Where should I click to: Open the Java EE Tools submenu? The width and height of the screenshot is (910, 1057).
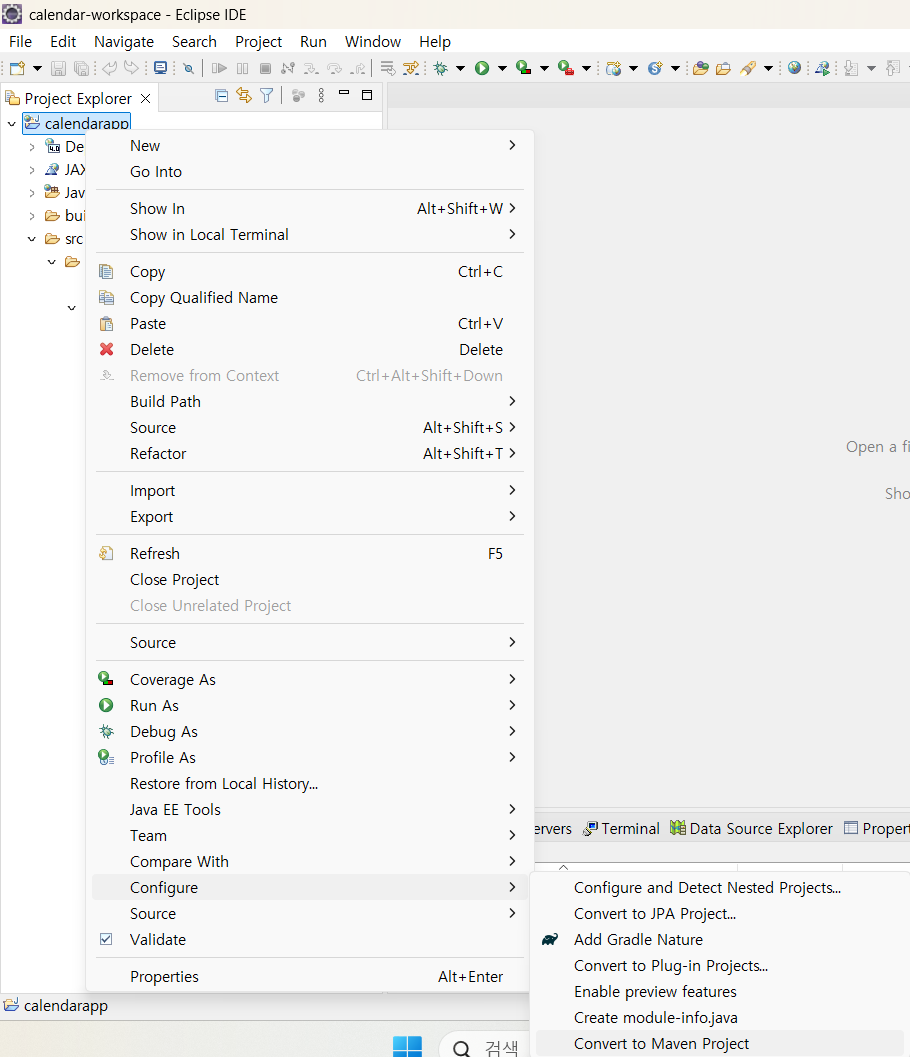309,810
